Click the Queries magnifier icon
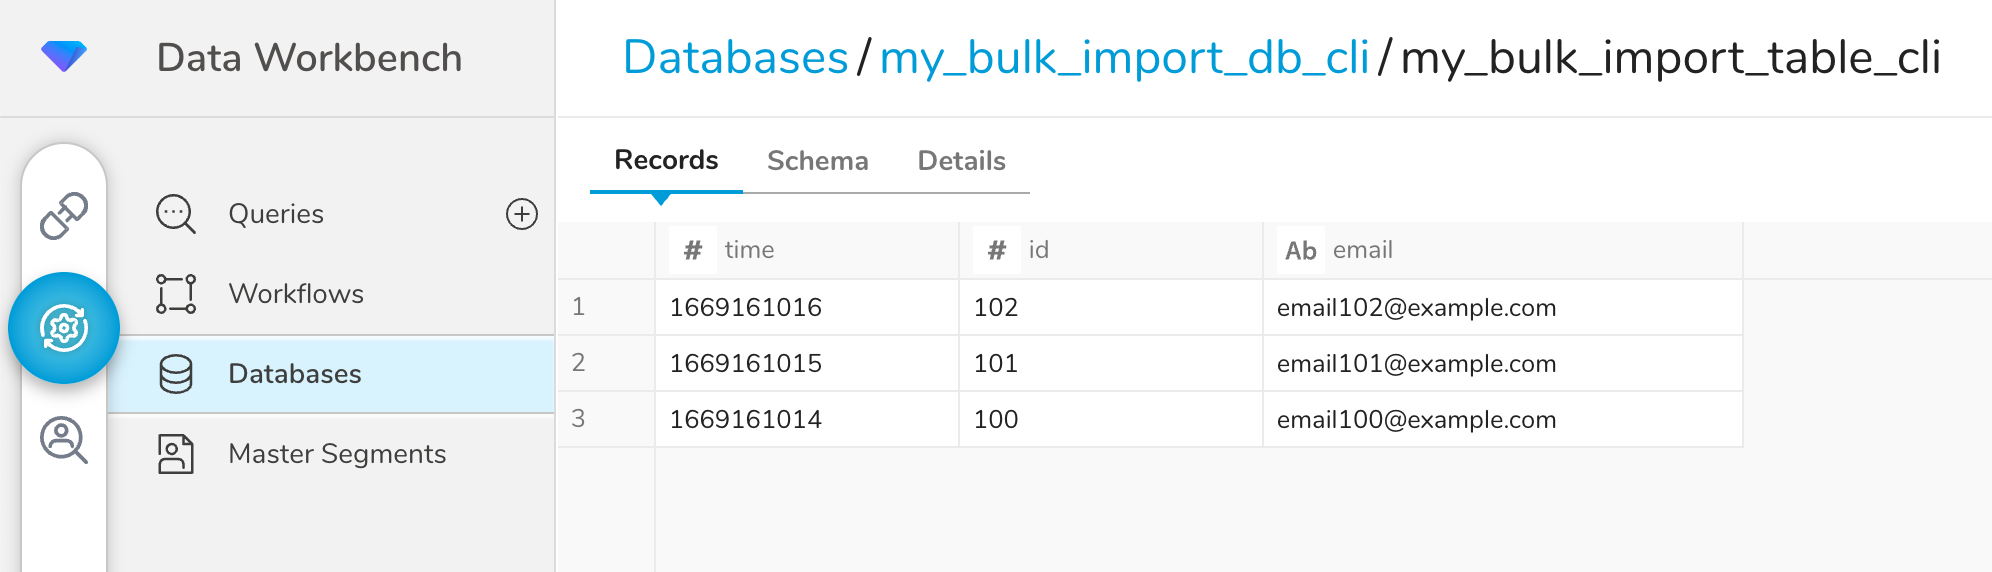 (x=176, y=214)
